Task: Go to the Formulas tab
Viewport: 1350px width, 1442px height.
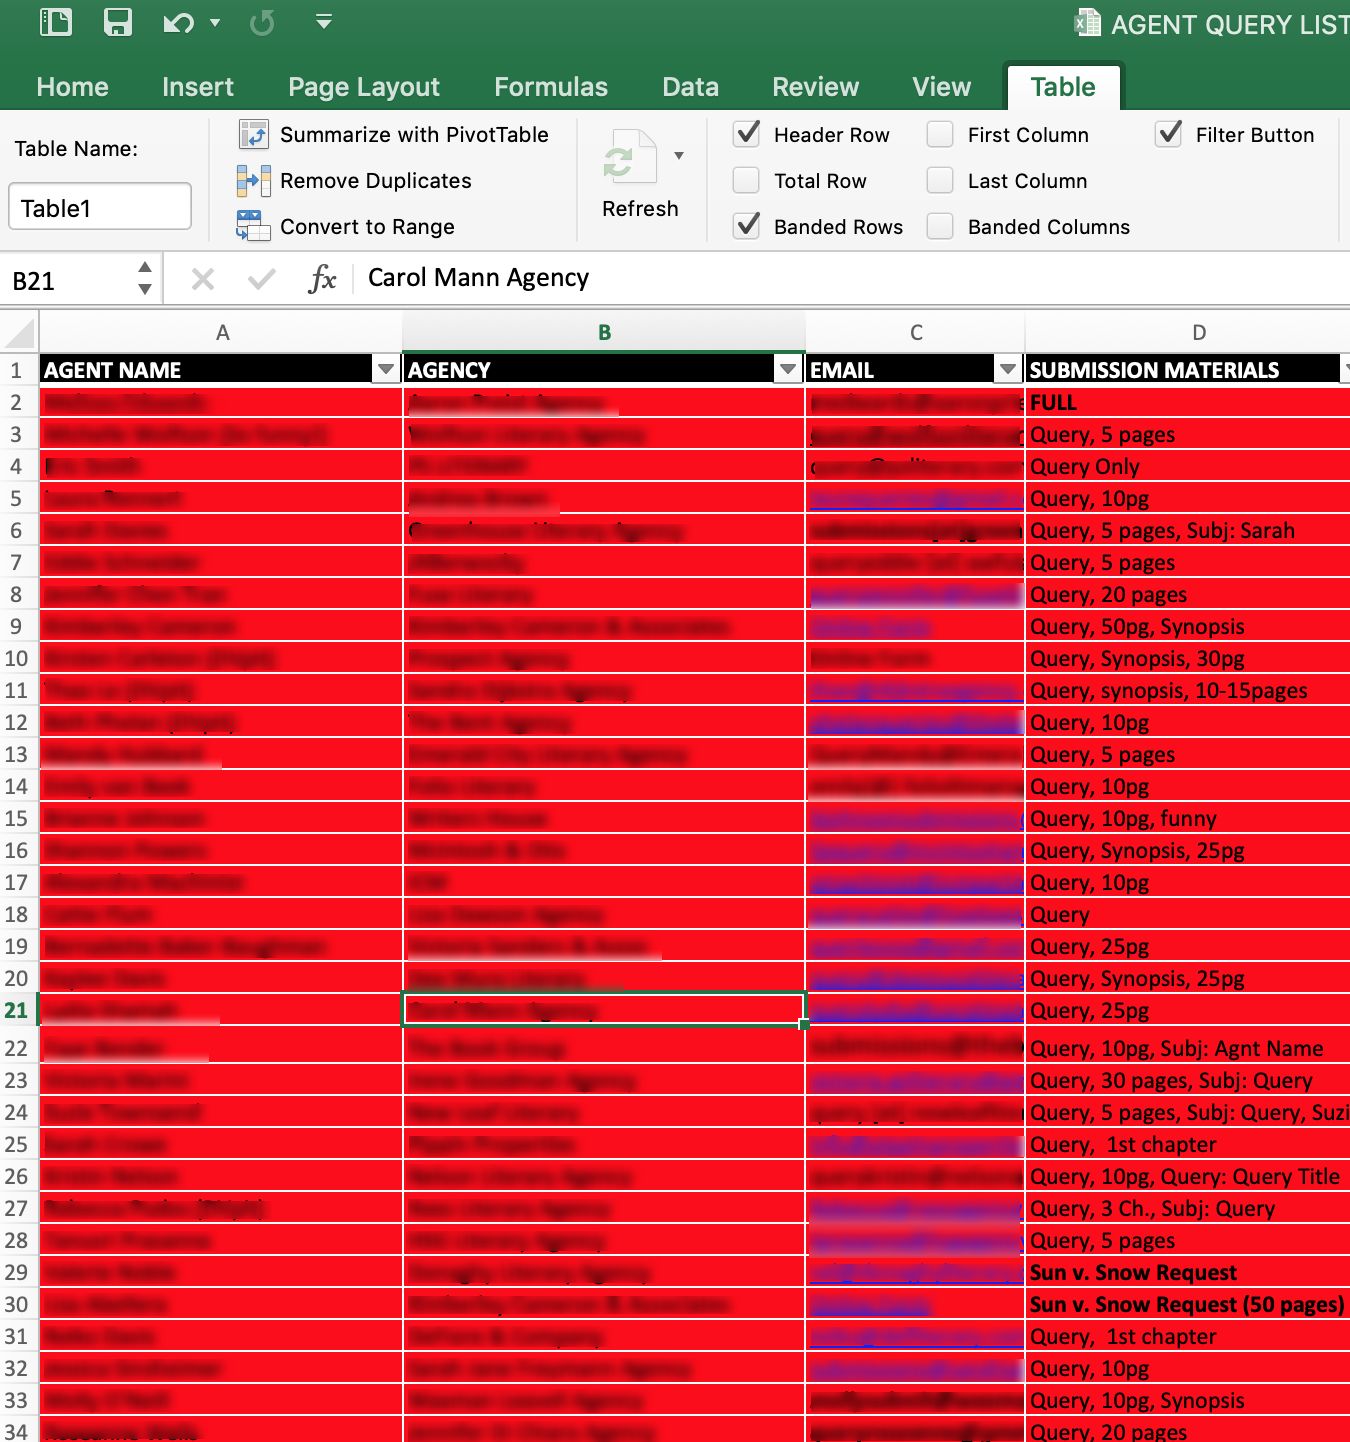Action: tap(551, 87)
